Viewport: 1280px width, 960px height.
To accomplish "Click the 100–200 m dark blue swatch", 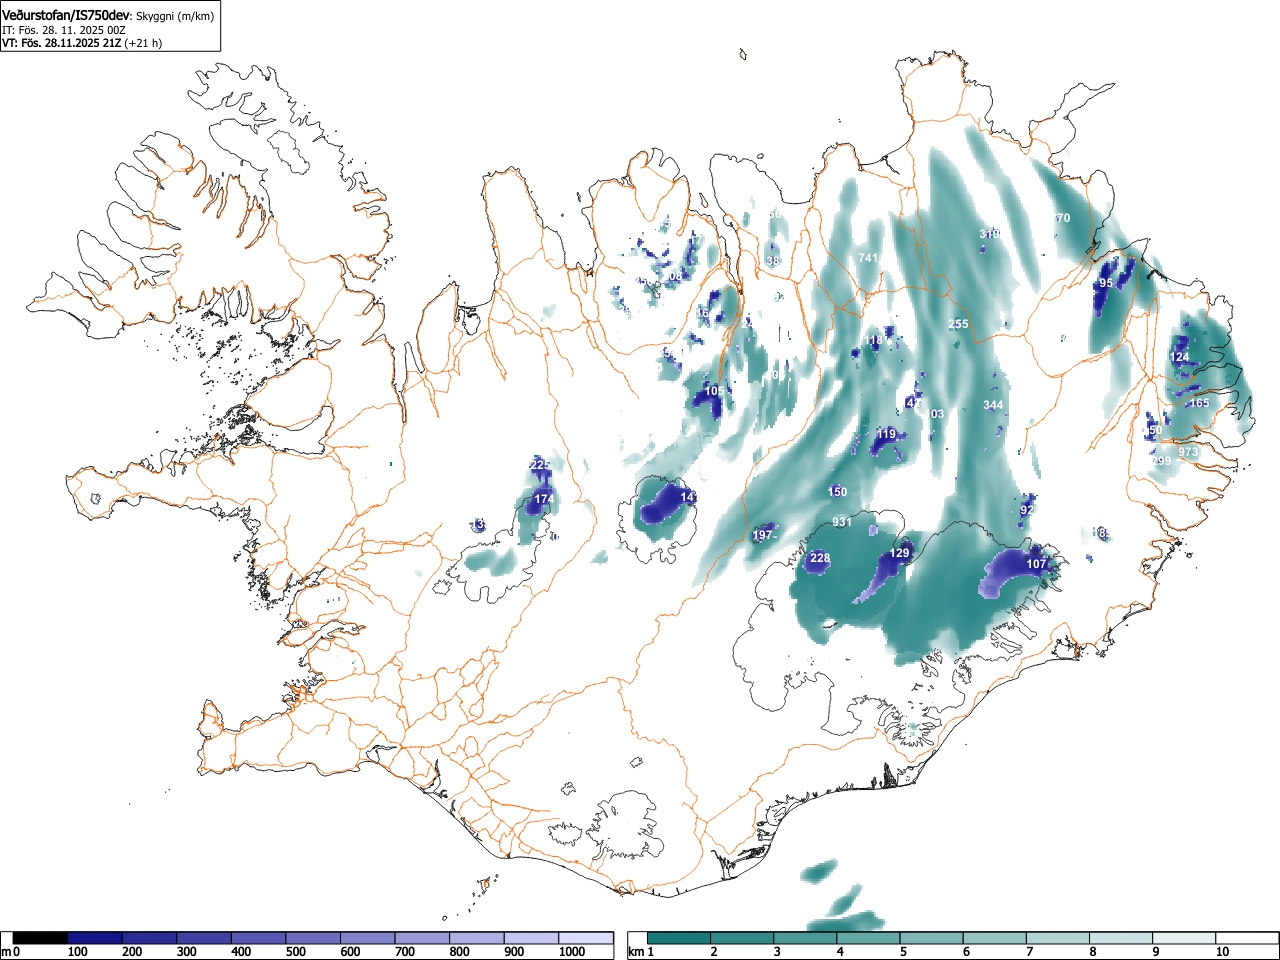I will [96, 938].
